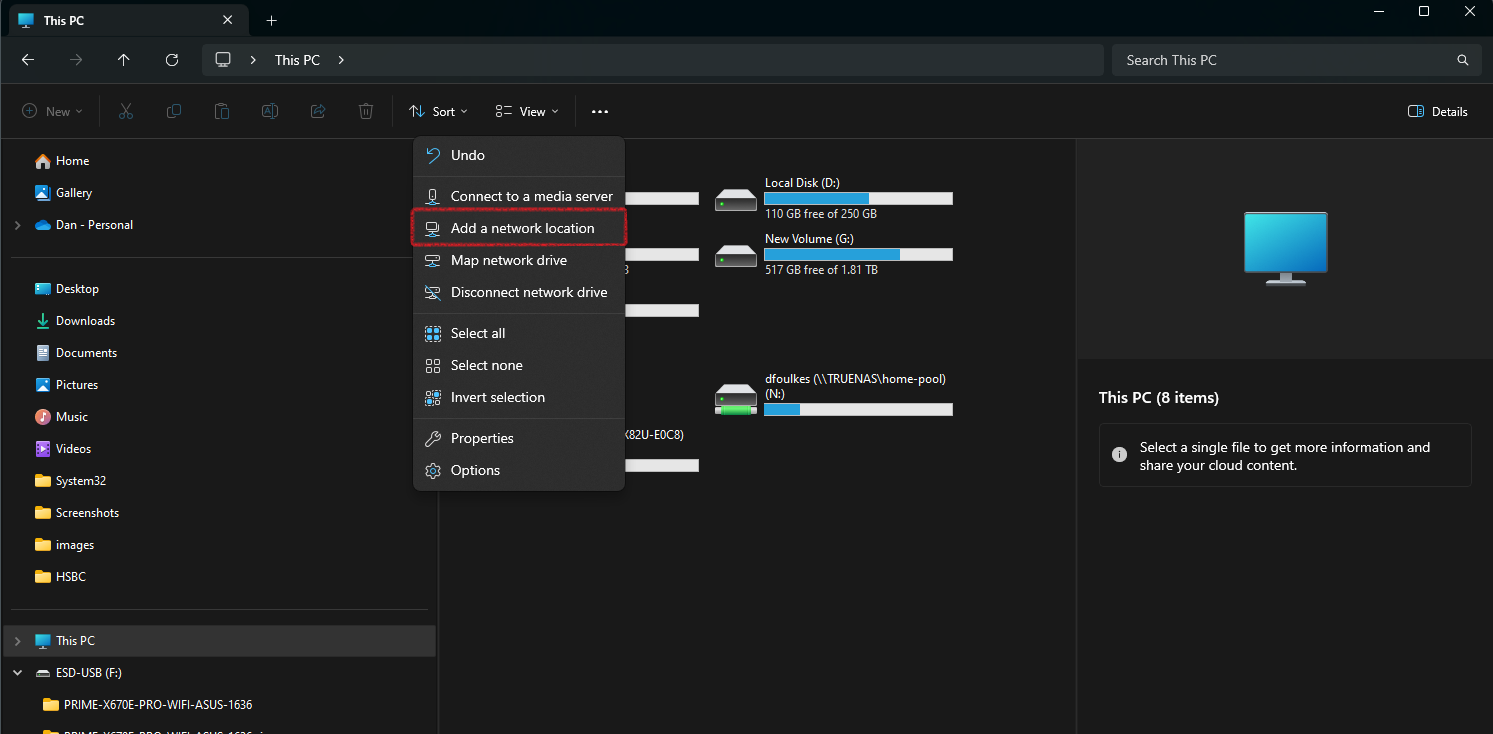Screen dimensions: 1493x734
Task: Click the Cut icon in the toolbar
Action: click(x=125, y=111)
